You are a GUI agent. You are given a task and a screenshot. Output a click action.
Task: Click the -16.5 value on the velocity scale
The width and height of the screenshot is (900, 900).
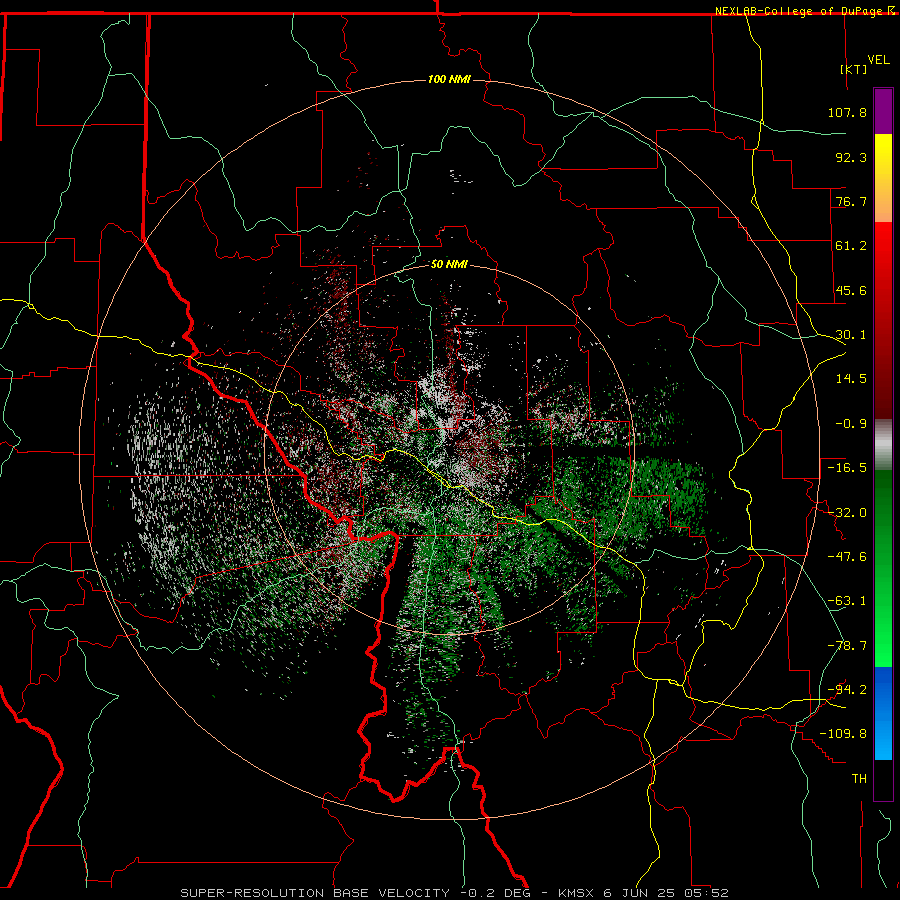point(847,468)
